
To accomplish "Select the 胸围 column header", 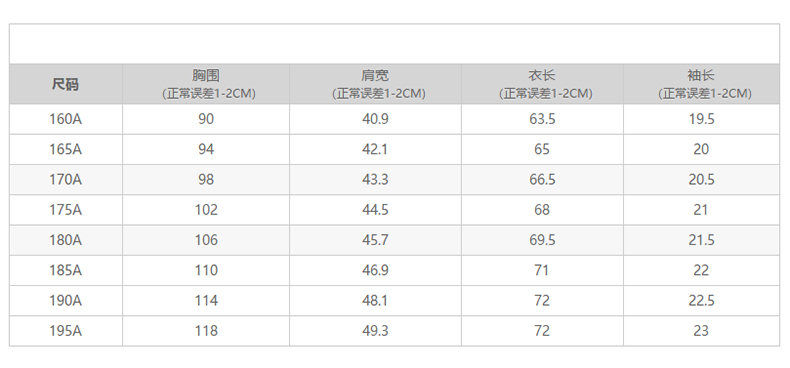I will 206,84.
